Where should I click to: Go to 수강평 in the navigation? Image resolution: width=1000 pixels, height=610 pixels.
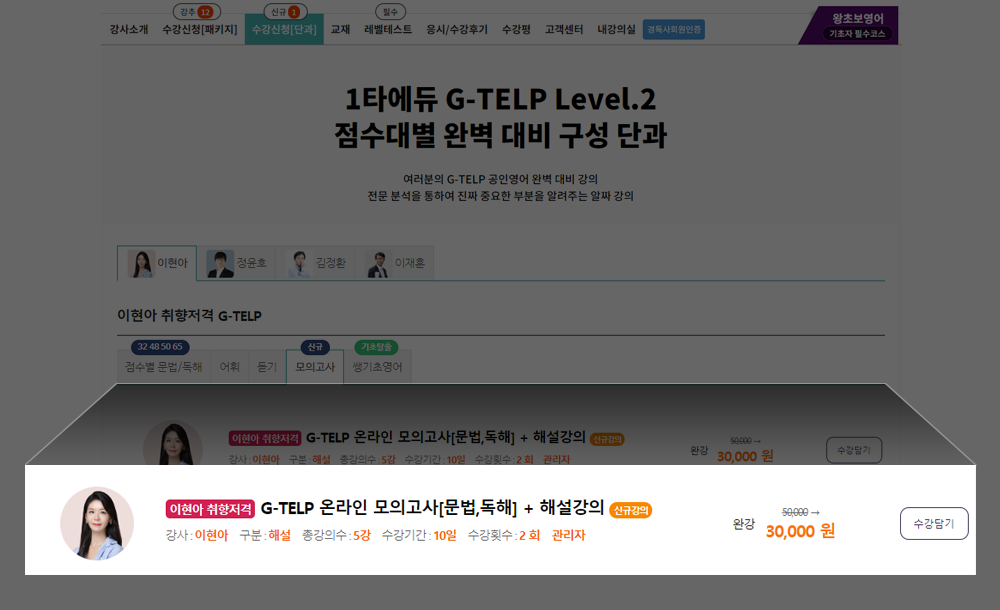pyautogui.click(x=516, y=29)
